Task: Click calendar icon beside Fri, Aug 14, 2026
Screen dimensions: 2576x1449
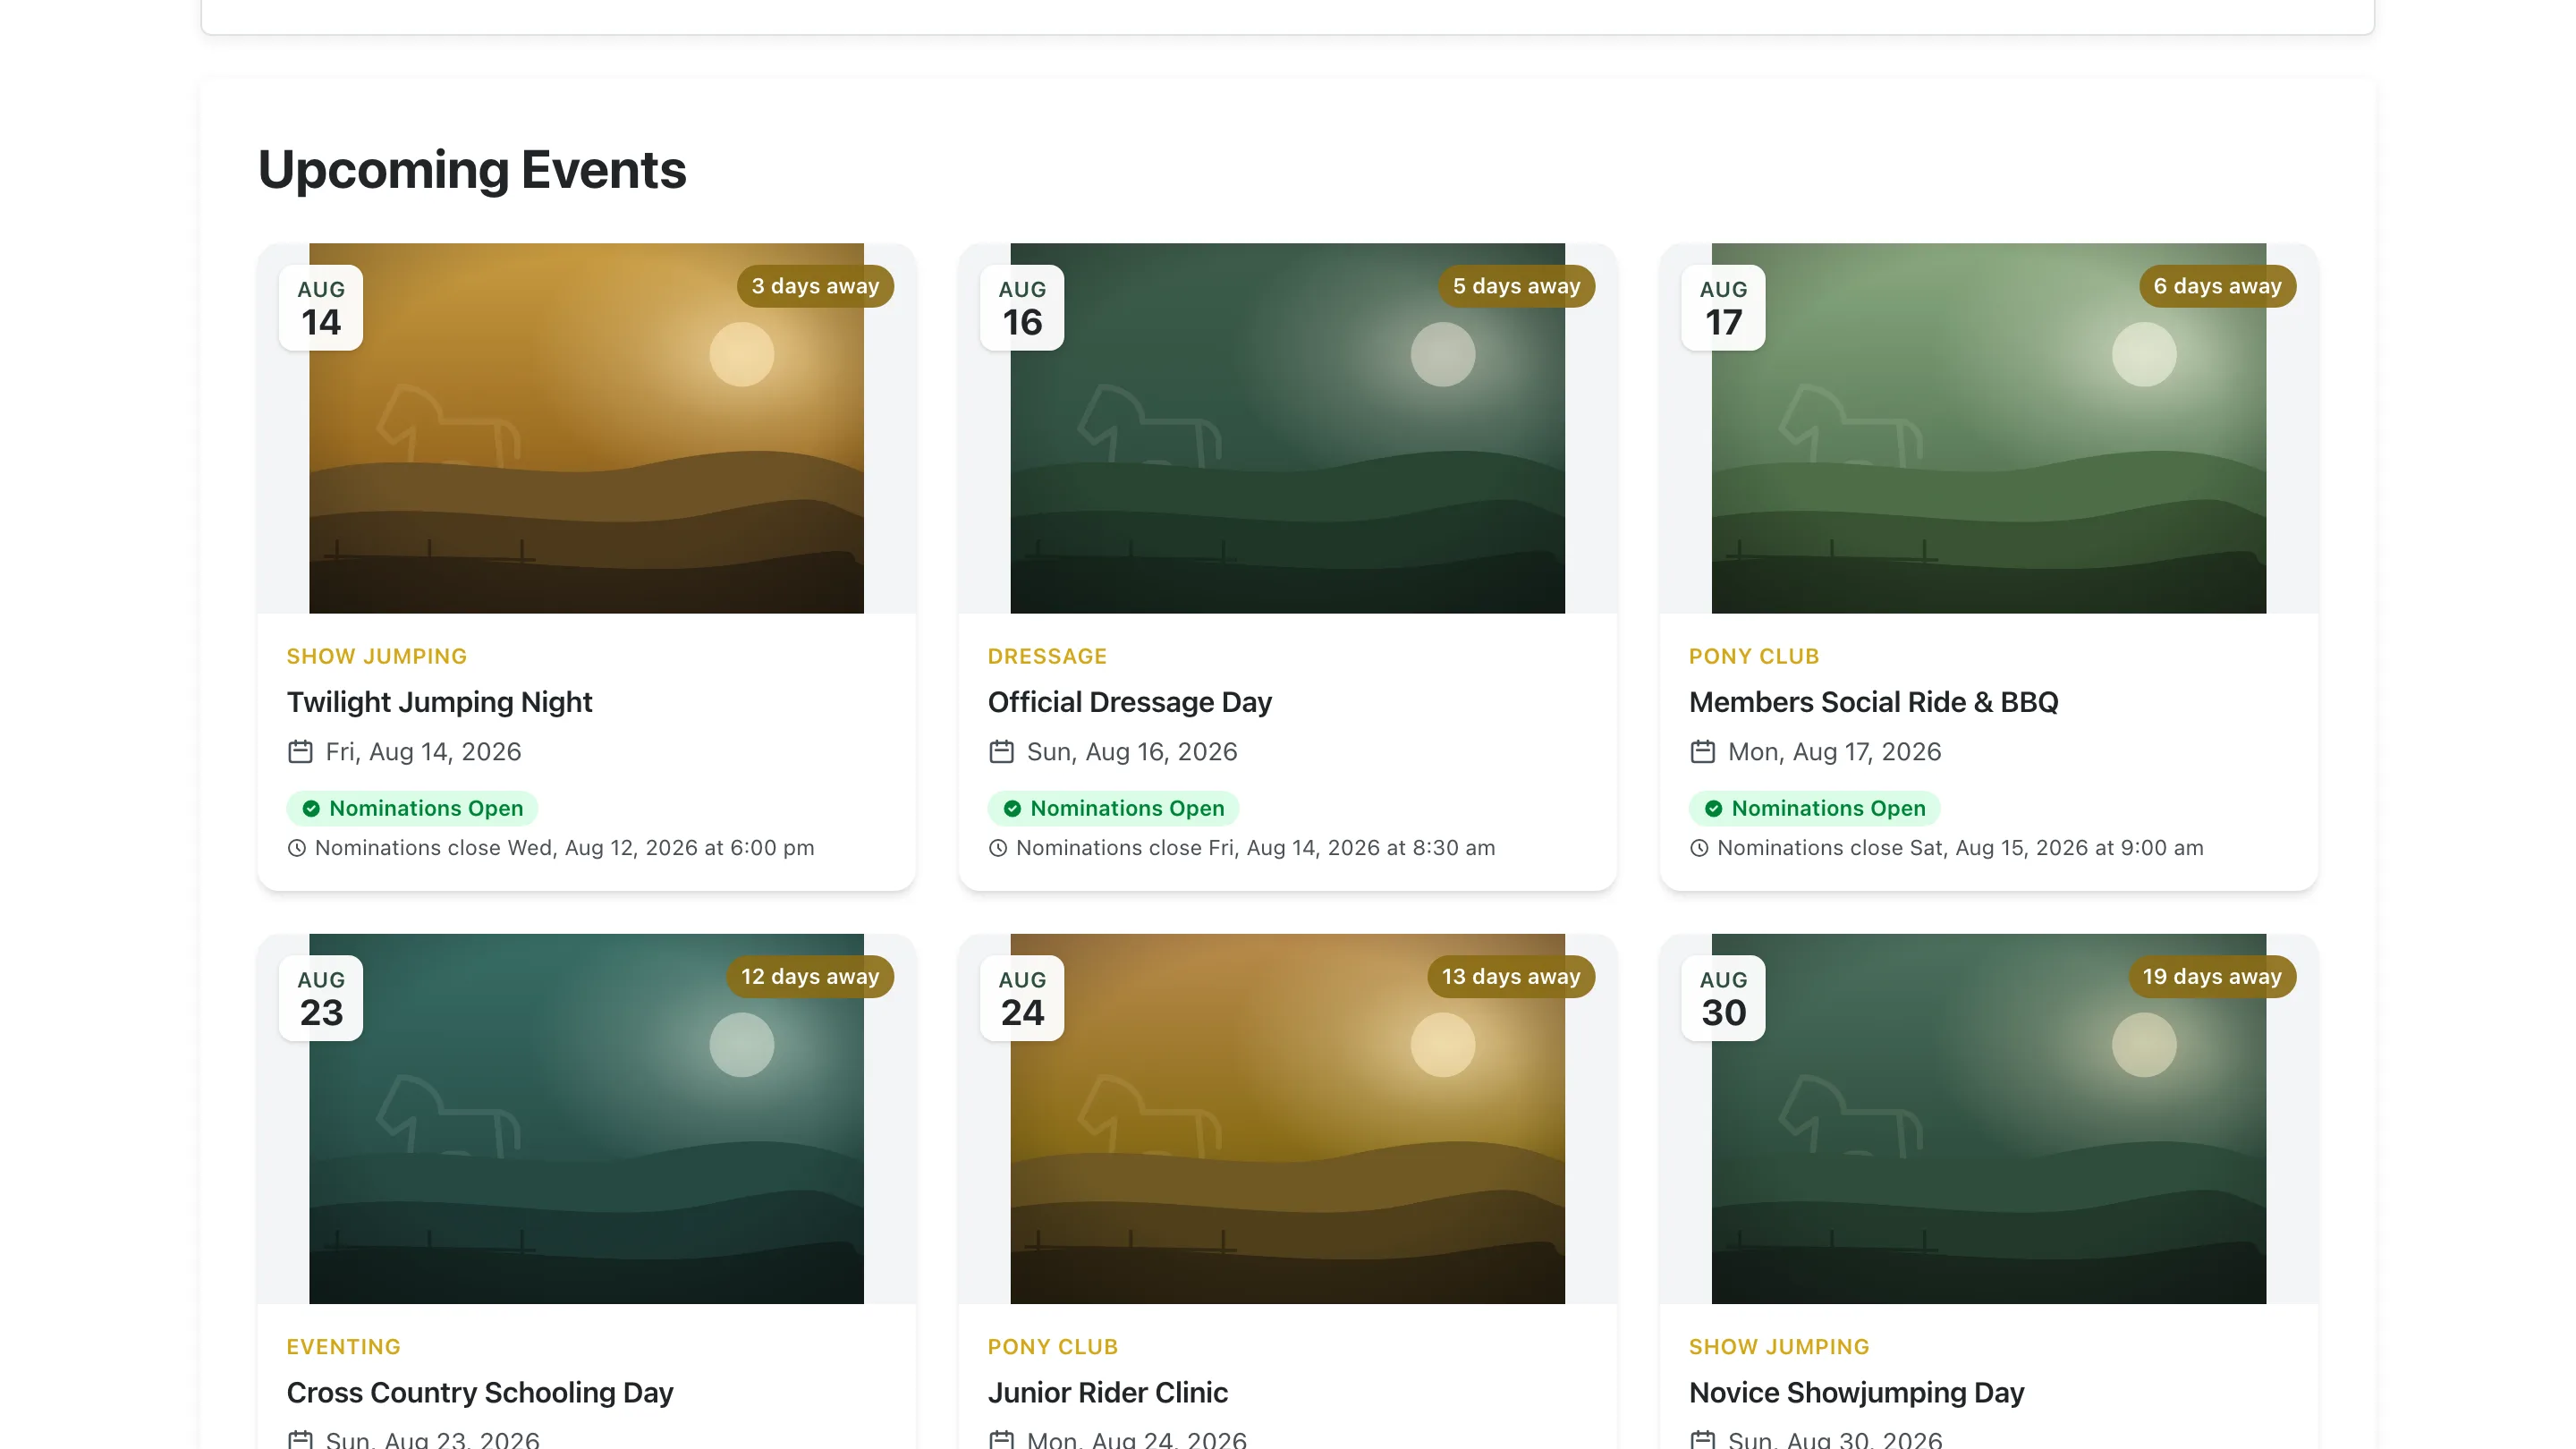Action: coord(300,751)
